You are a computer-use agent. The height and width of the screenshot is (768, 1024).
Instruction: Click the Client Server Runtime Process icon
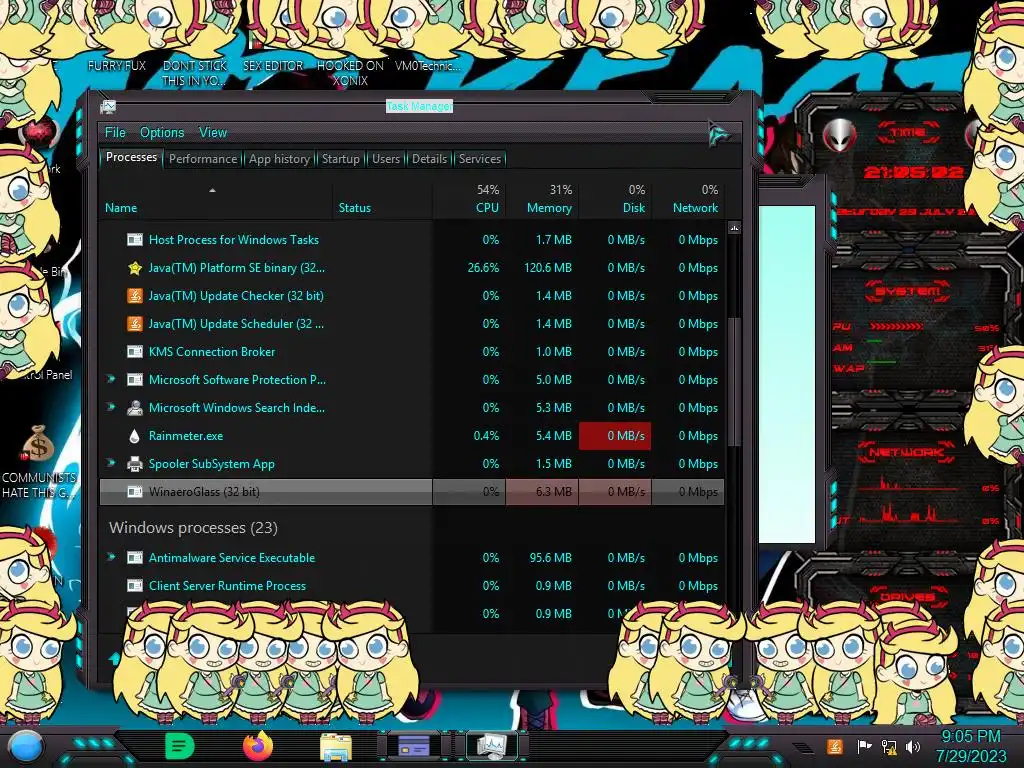135,586
